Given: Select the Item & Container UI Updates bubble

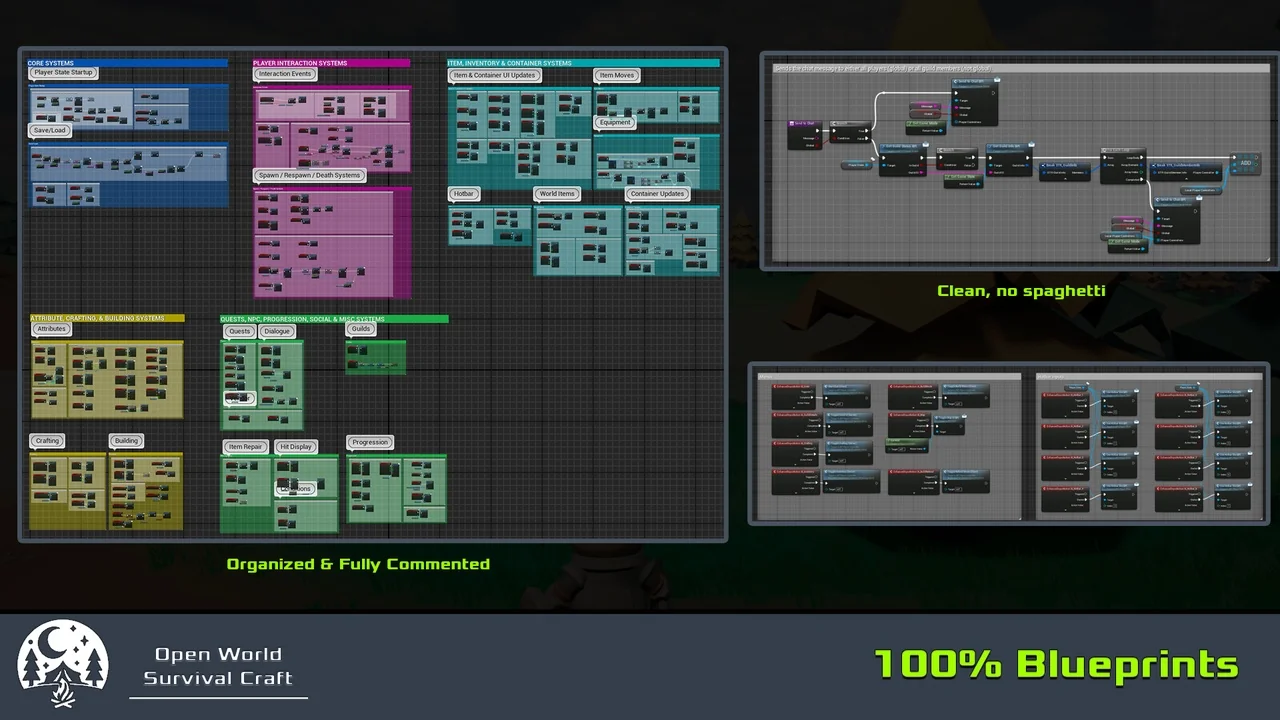Looking at the screenshot, I should 495,75.
